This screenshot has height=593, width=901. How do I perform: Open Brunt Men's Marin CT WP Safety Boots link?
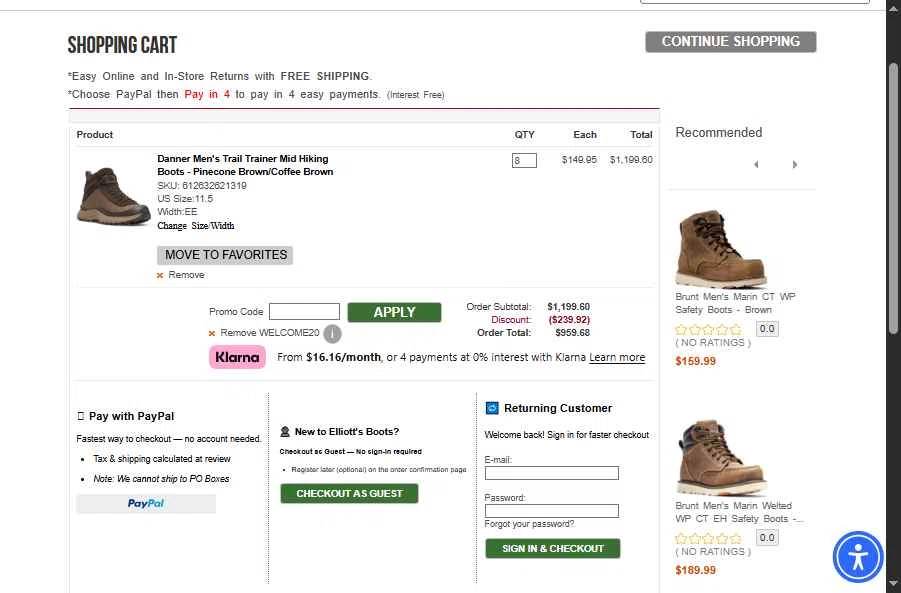coord(736,303)
